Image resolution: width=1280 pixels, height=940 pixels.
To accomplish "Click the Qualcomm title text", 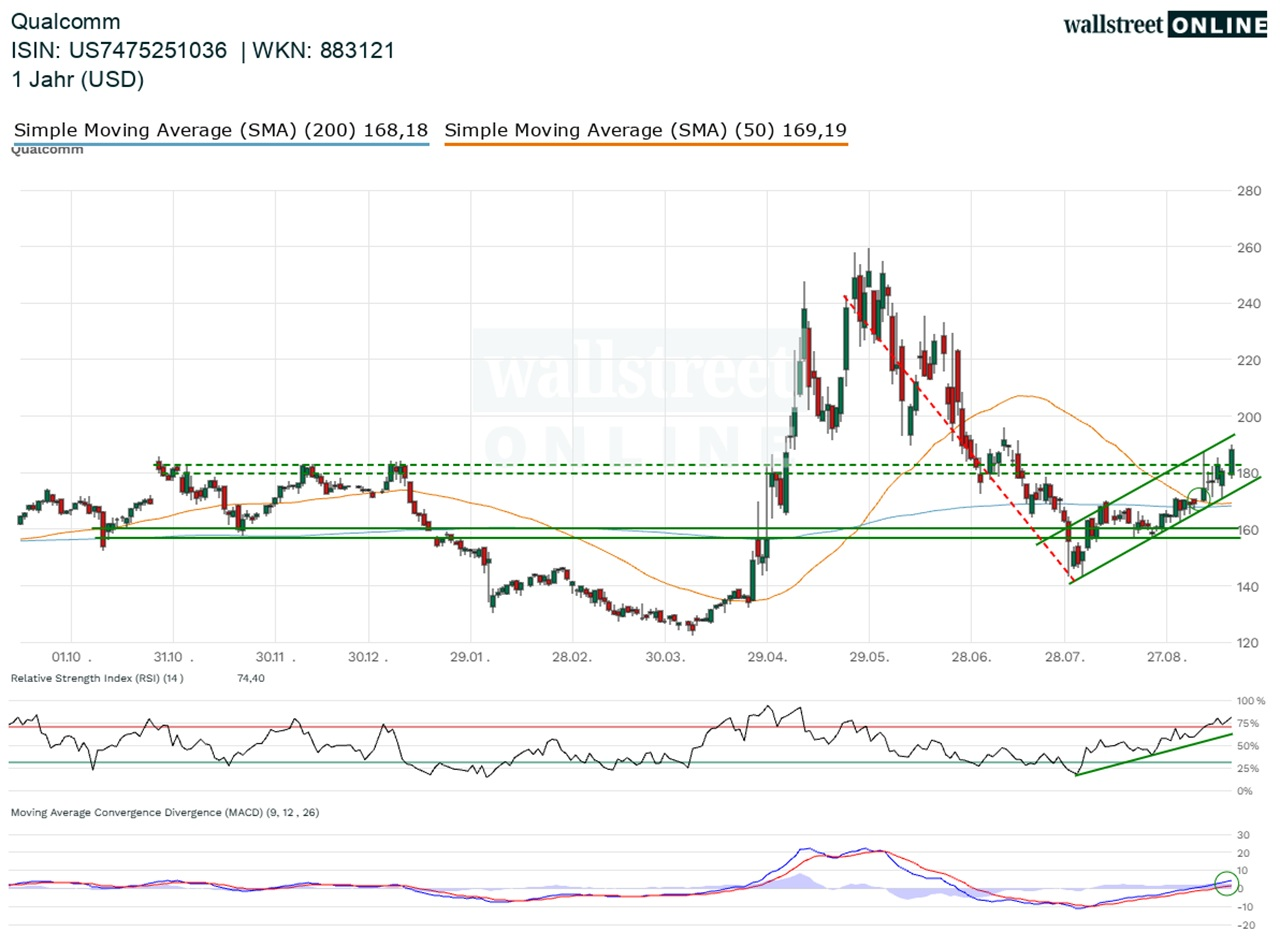I will point(66,21).
